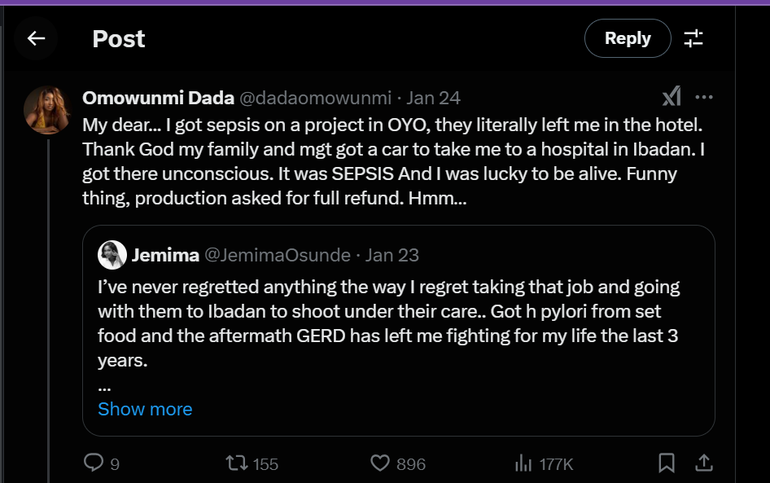Share the post via share icon
The width and height of the screenshot is (770, 483).
coord(703,463)
